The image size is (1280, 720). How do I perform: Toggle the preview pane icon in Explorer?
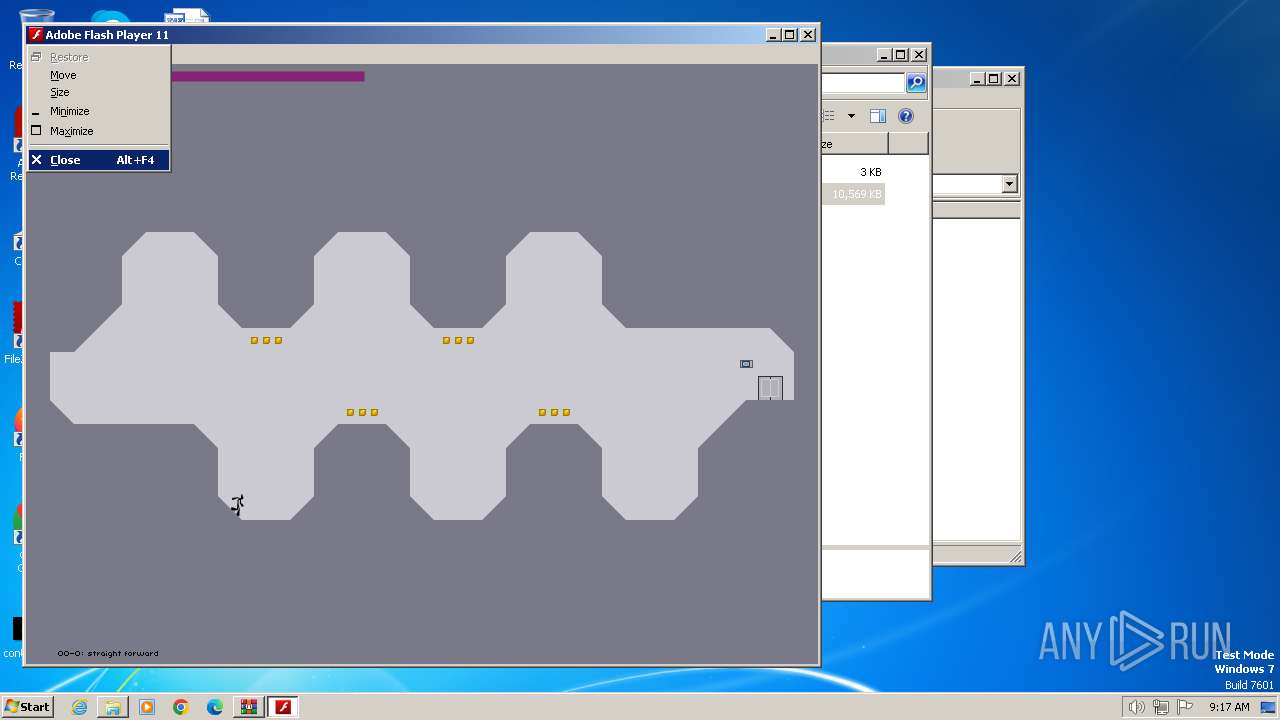pyautogui.click(x=877, y=116)
